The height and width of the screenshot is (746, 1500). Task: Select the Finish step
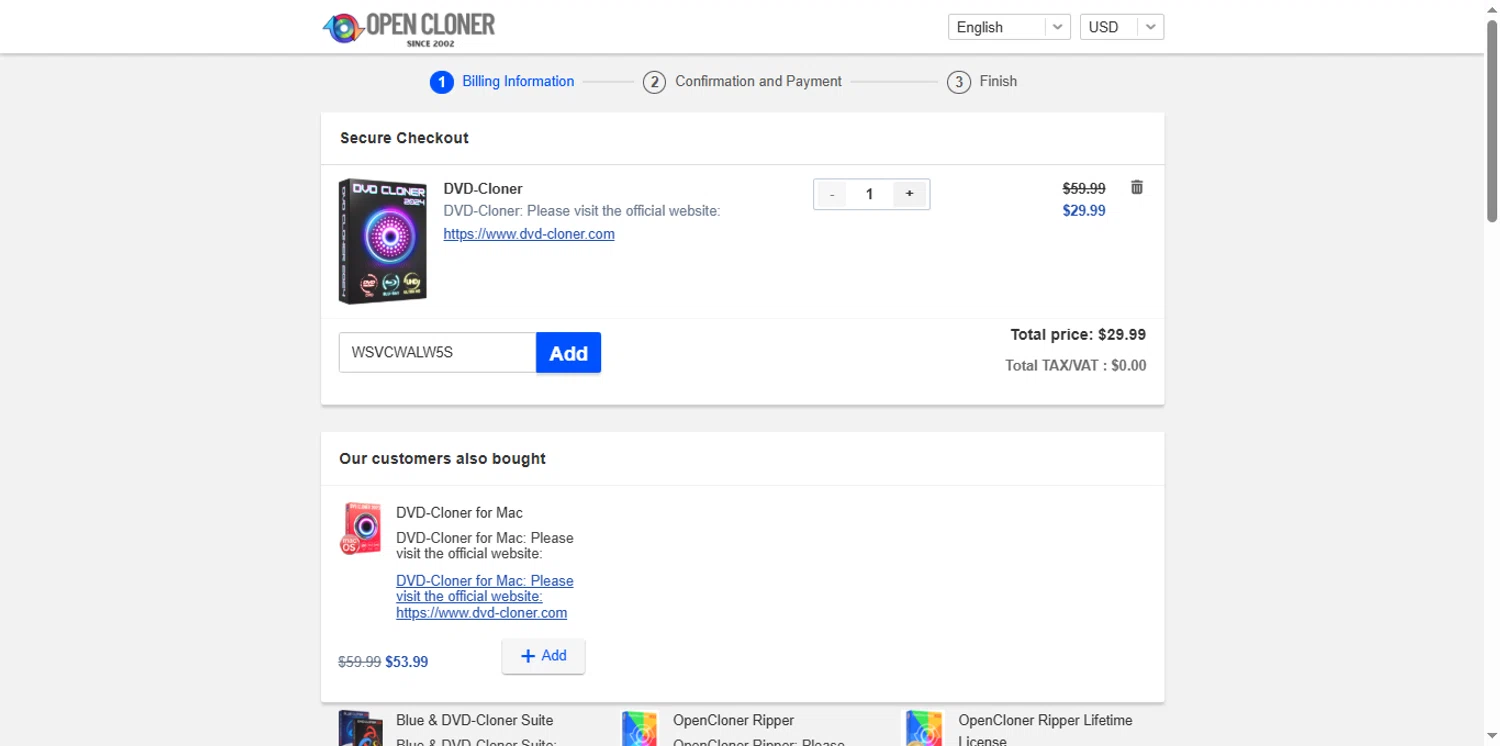pyautogui.click(x=982, y=81)
